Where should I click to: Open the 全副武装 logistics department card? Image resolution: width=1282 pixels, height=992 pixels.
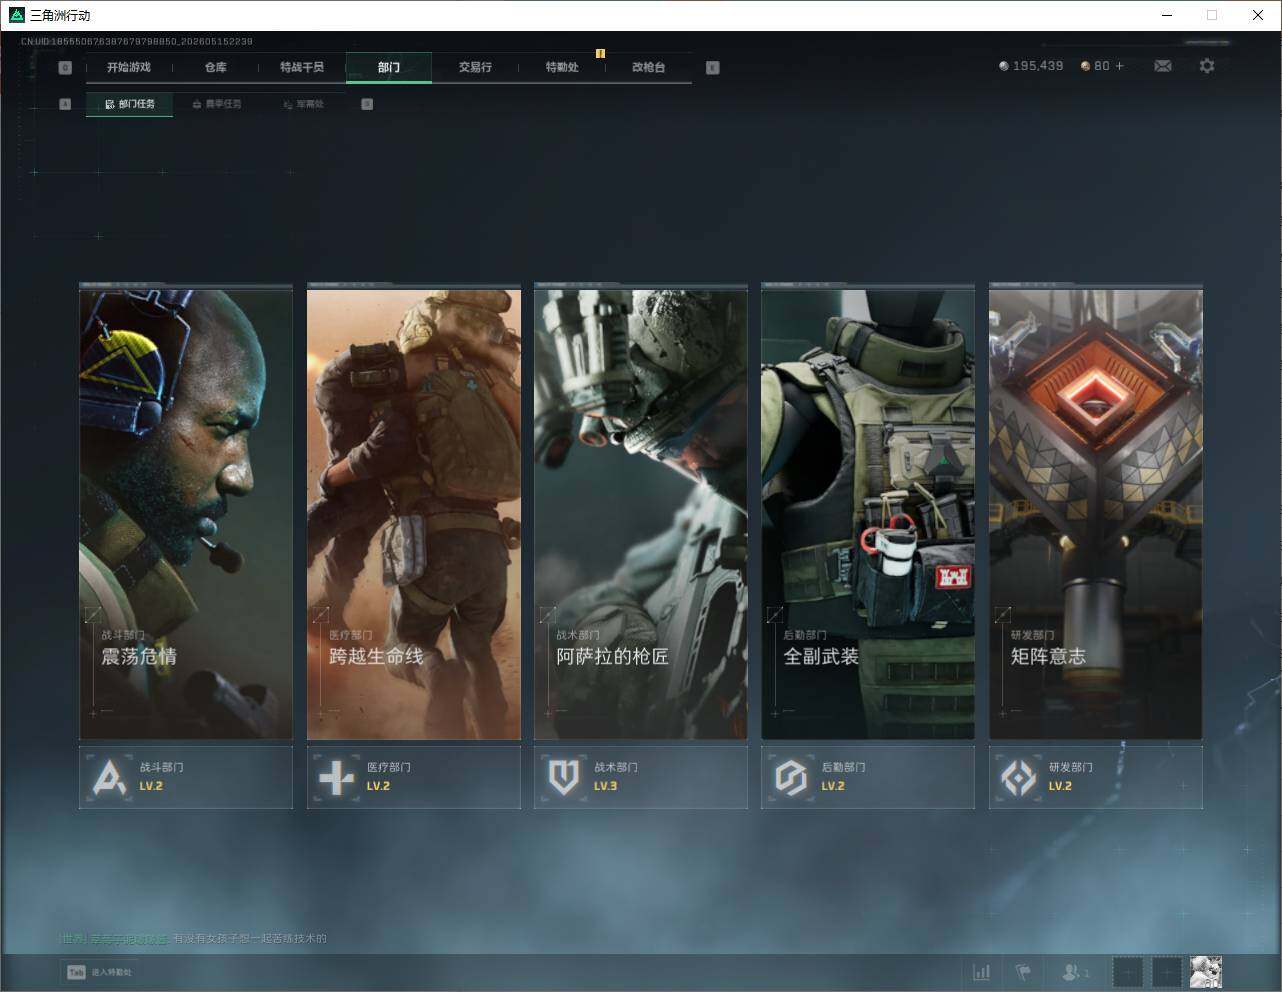click(x=868, y=513)
